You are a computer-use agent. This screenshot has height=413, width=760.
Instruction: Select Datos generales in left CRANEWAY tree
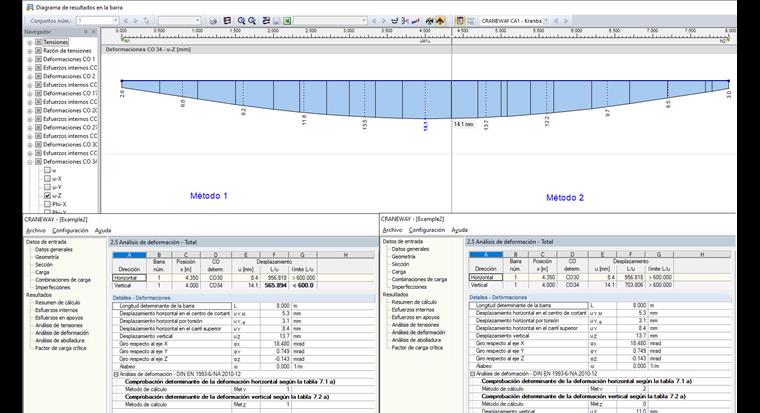53,249
